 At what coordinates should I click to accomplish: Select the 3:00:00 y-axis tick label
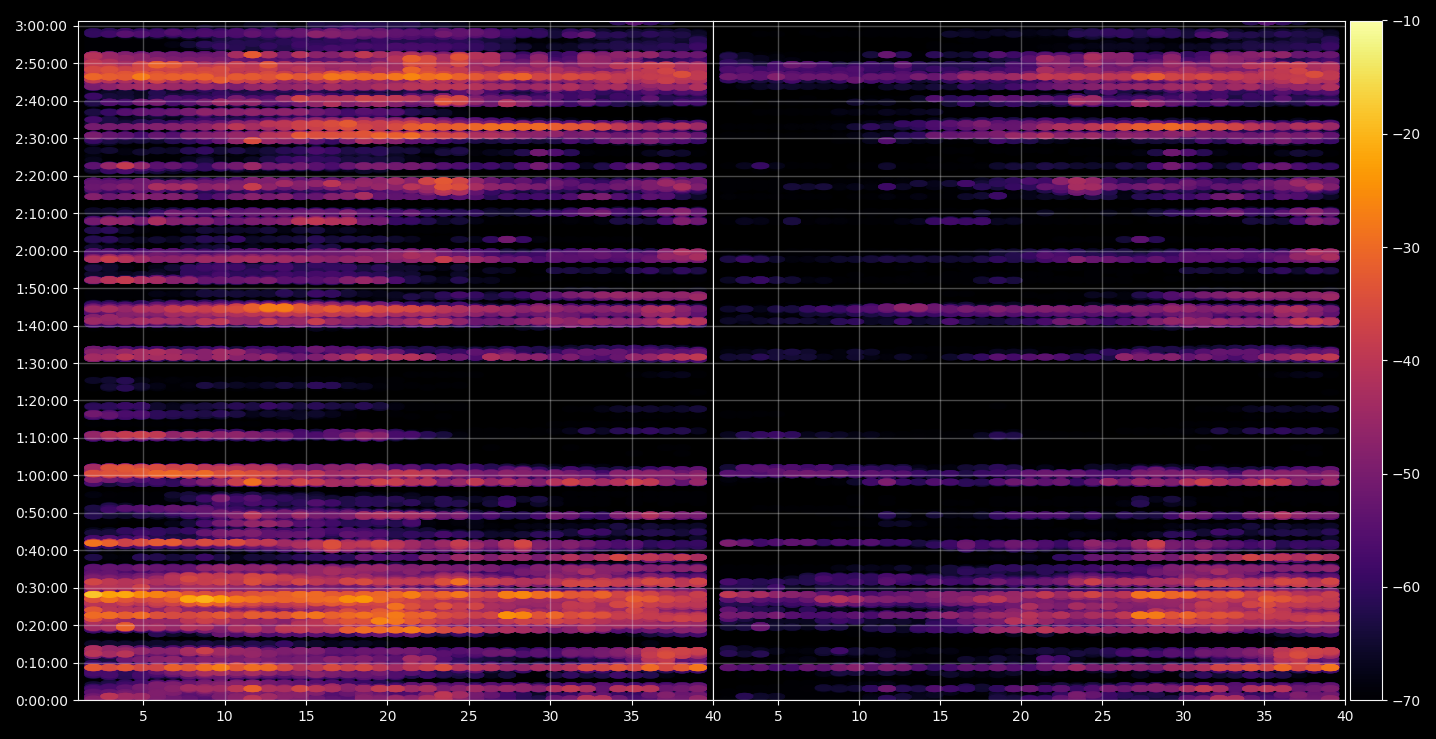pos(41,26)
